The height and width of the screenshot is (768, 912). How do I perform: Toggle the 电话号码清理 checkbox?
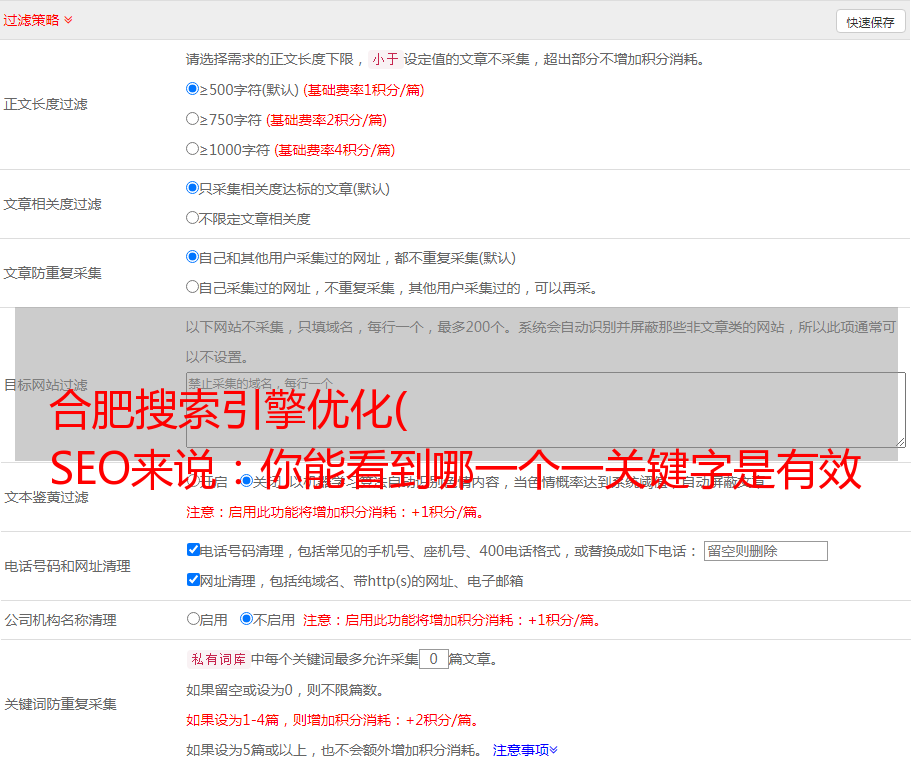tap(193, 550)
